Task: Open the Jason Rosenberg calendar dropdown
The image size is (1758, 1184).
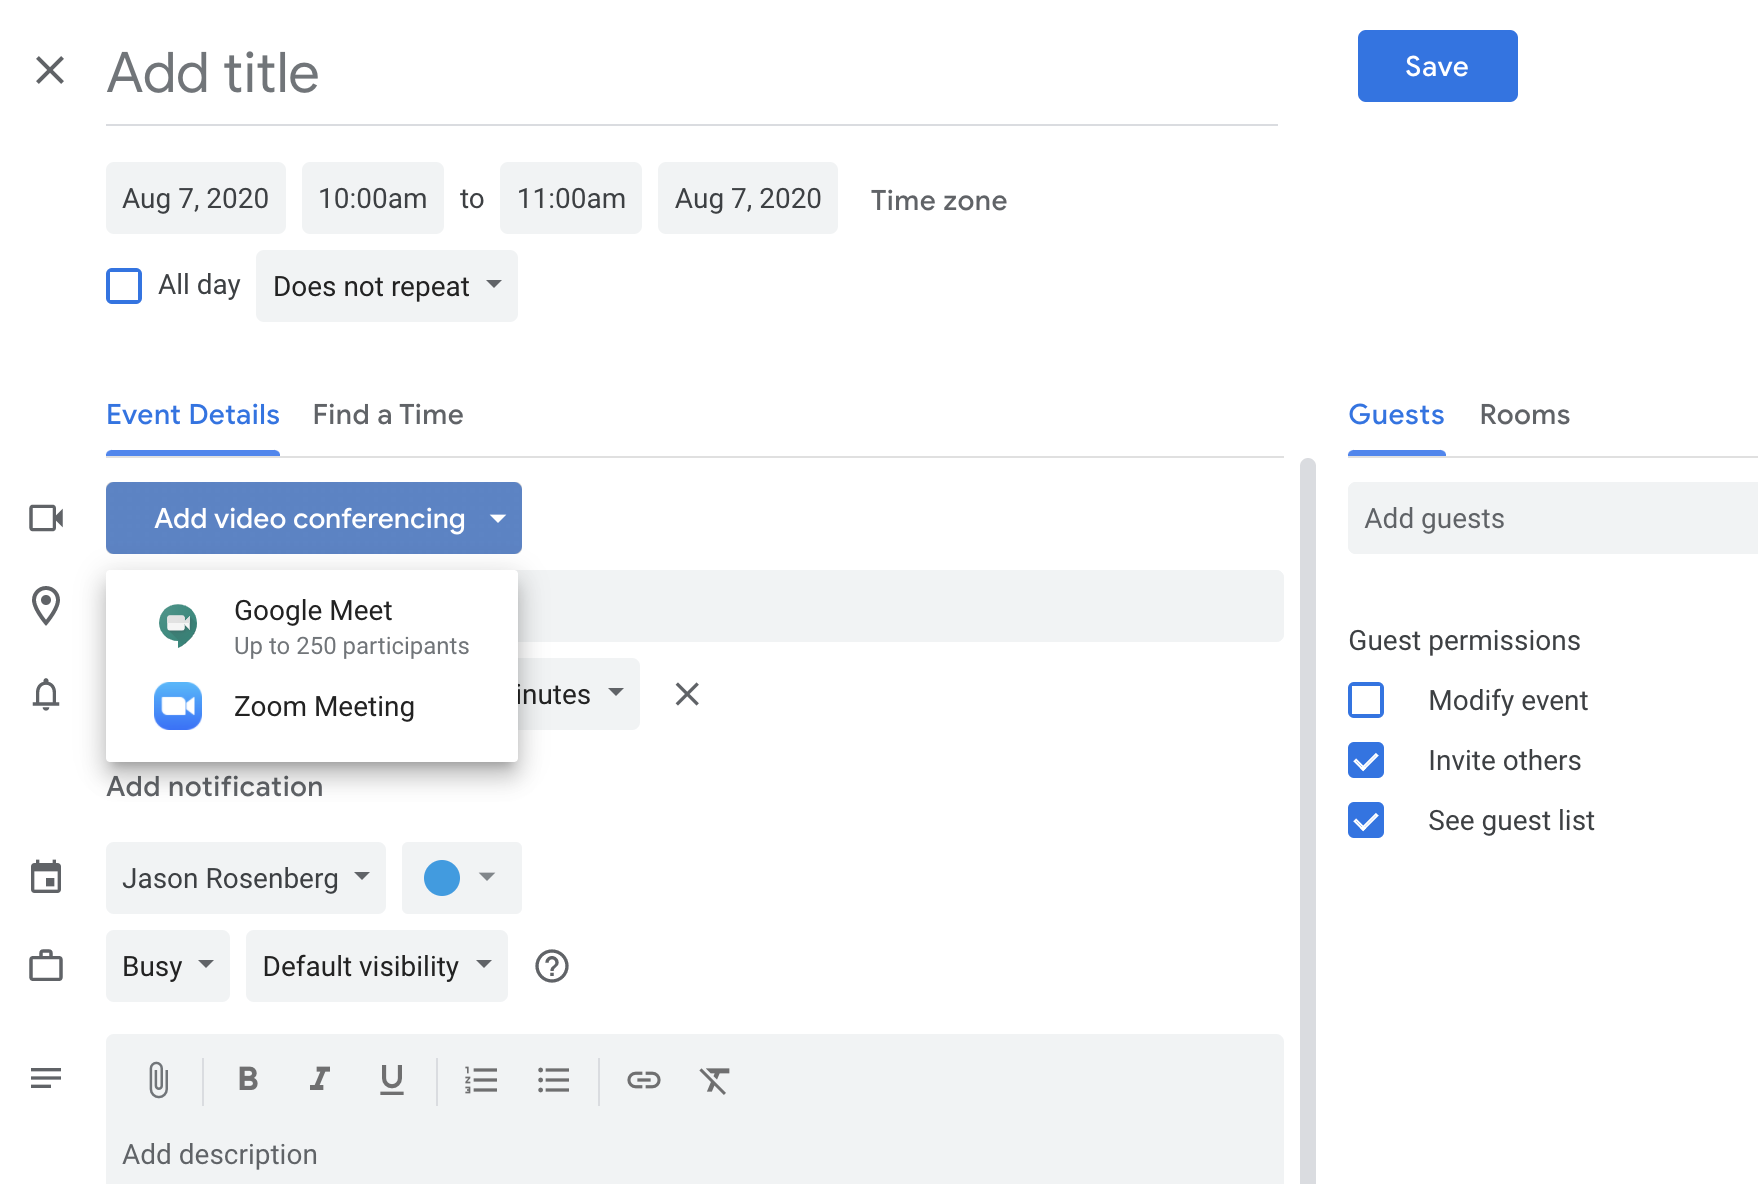Action: pyautogui.click(x=246, y=878)
